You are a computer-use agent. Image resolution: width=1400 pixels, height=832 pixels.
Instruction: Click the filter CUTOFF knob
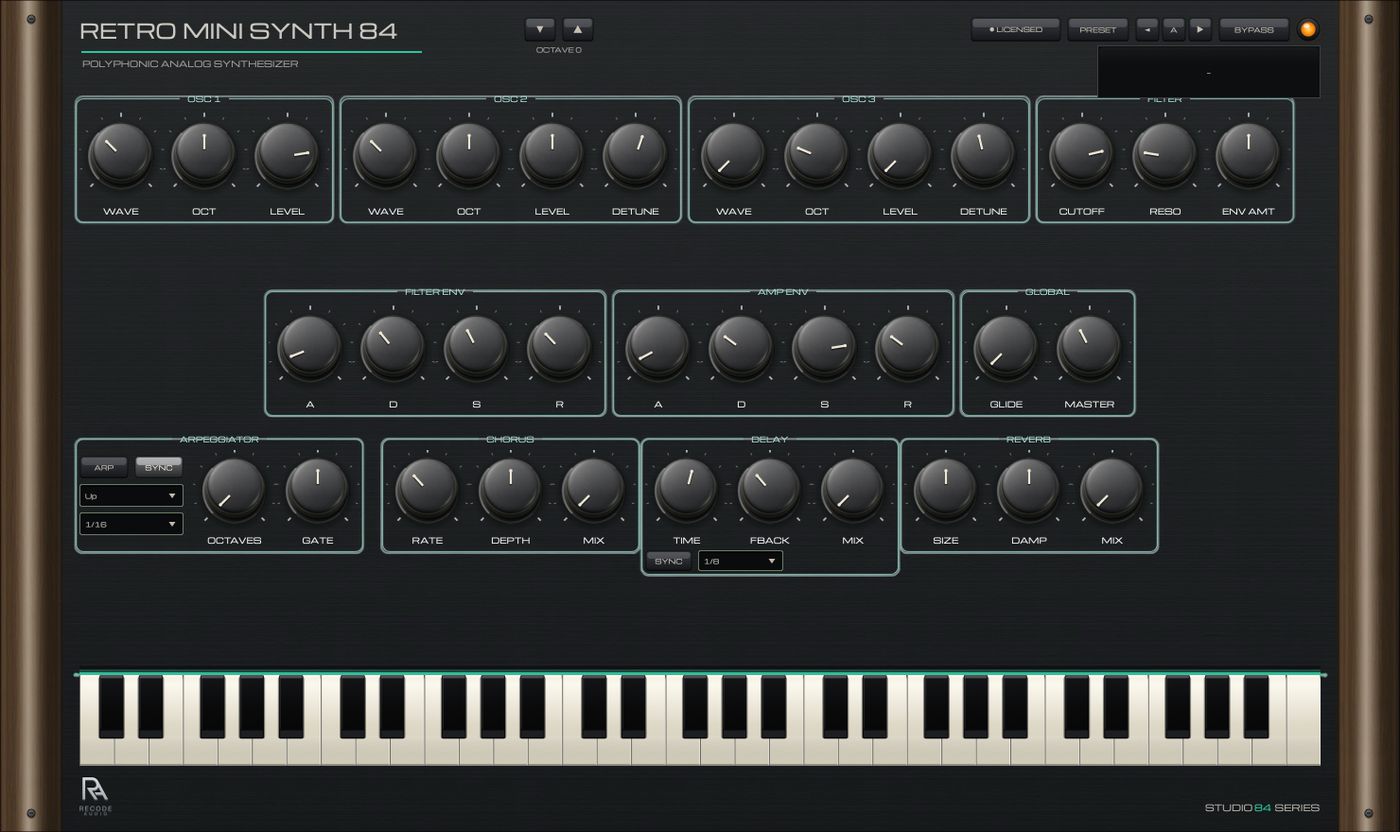pos(1081,154)
